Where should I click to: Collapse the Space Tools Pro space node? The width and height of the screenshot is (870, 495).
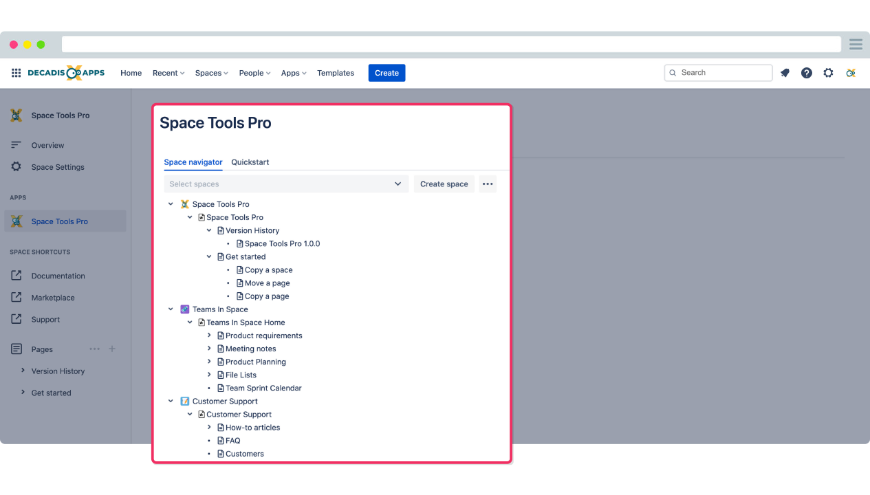pyautogui.click(x=171, y=204)
